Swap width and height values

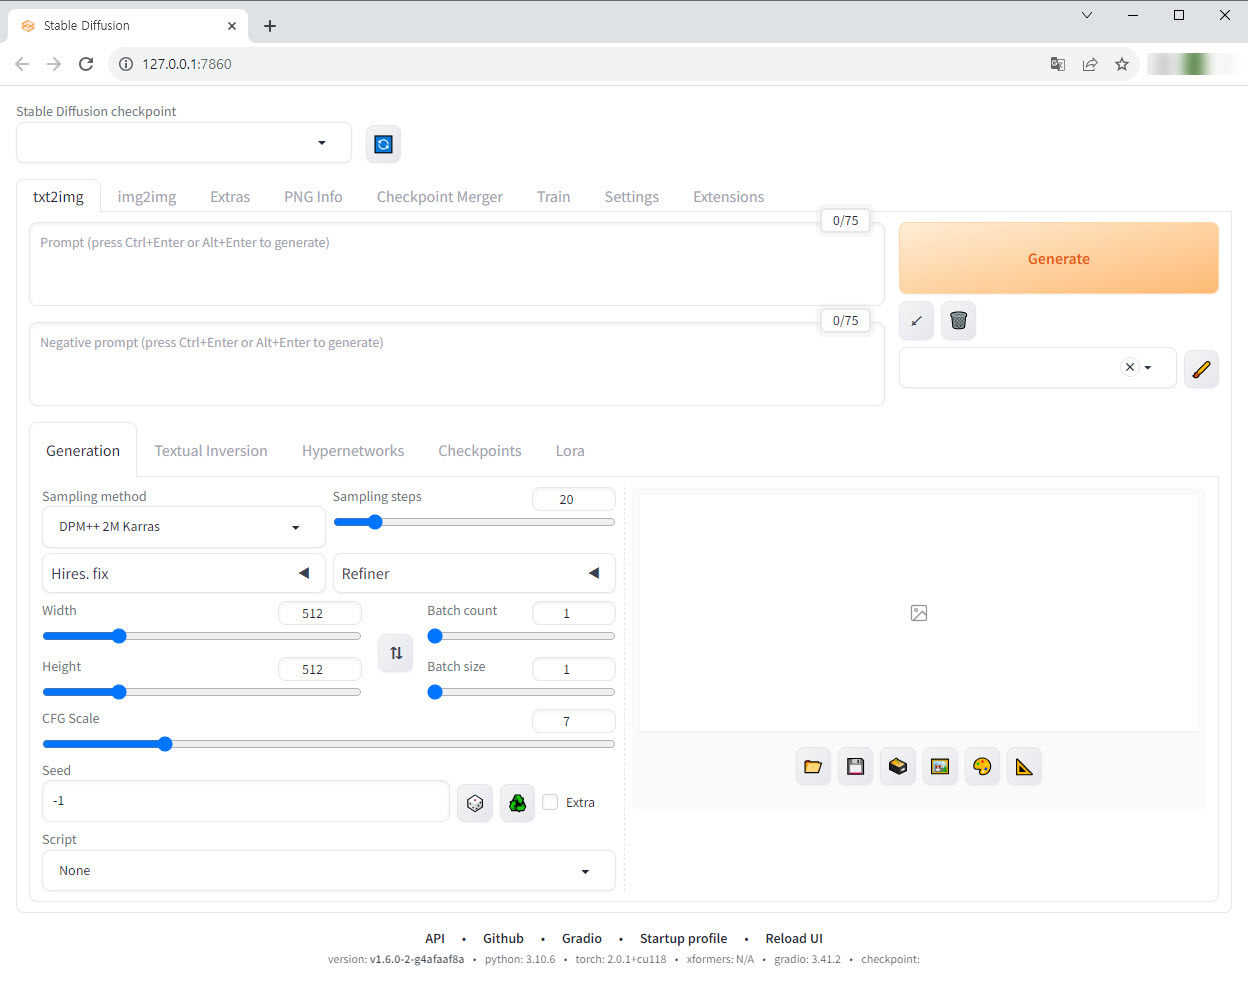(396, 653)
